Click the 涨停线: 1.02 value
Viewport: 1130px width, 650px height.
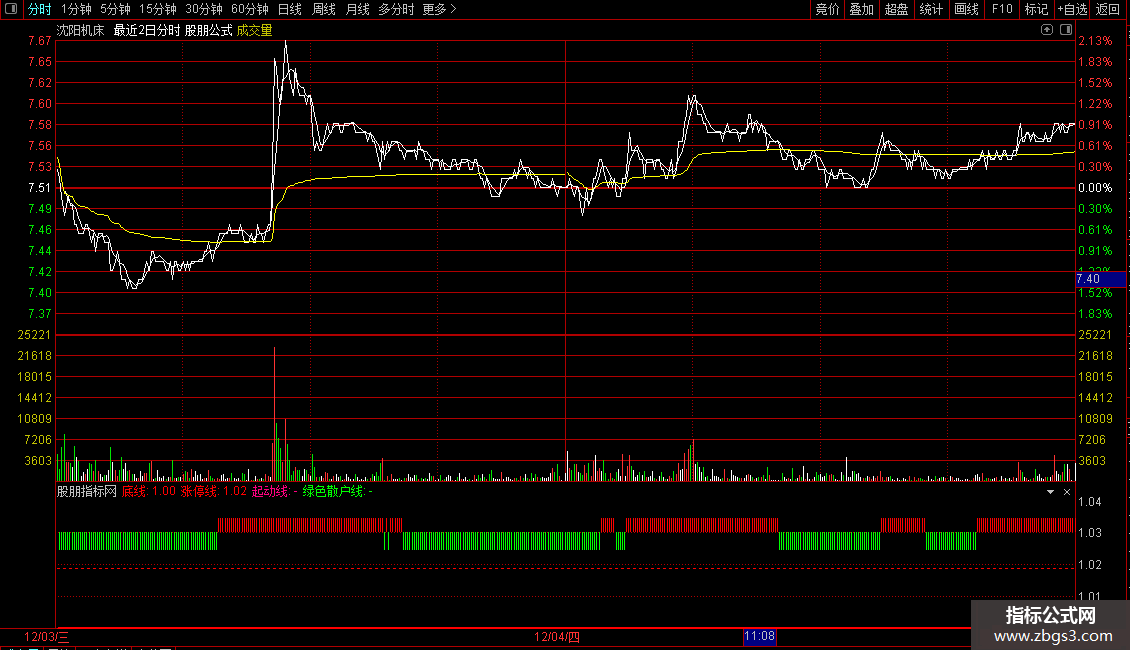(213, 491)
